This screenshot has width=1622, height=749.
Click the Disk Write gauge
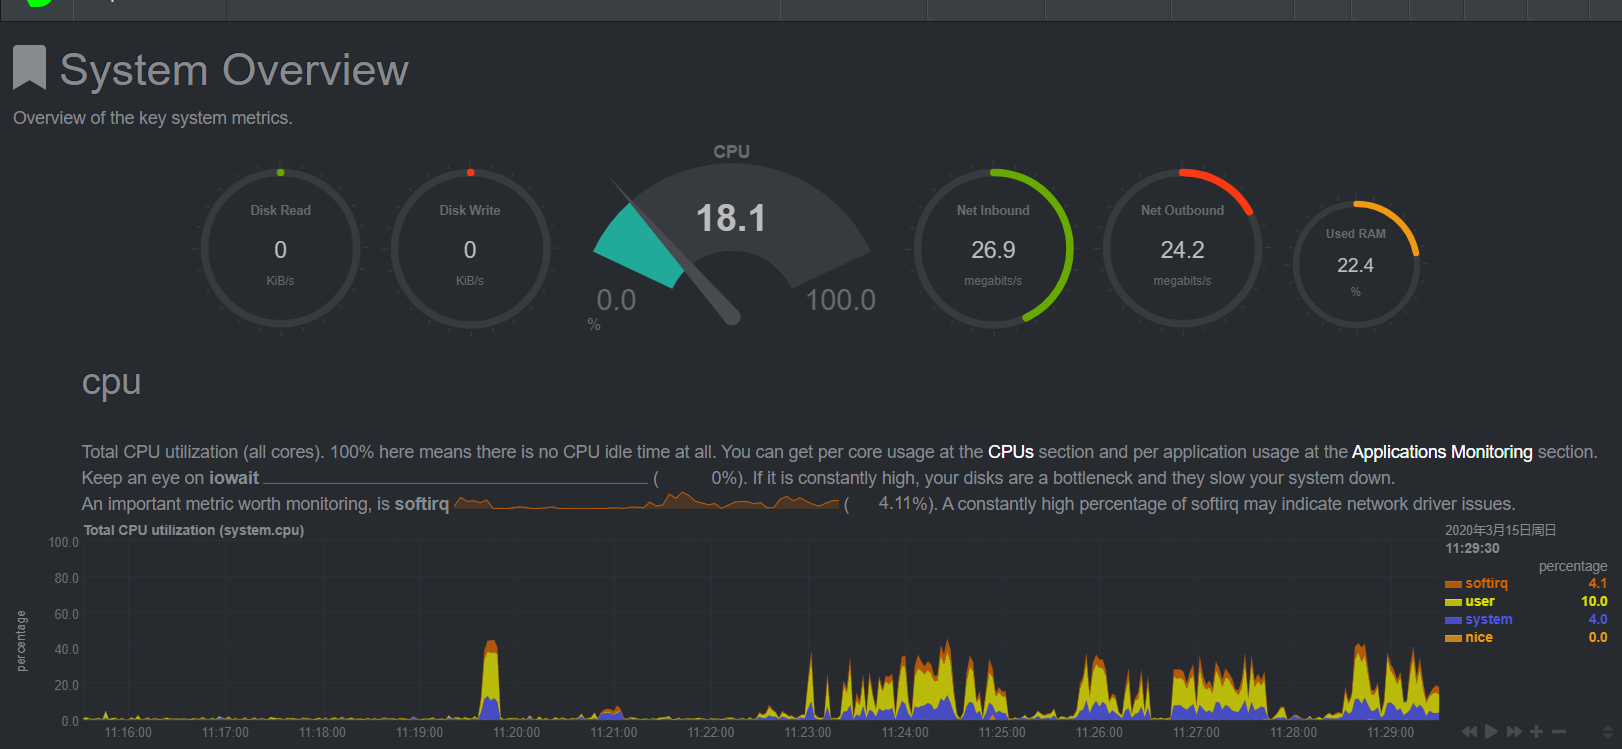[470, 248]
